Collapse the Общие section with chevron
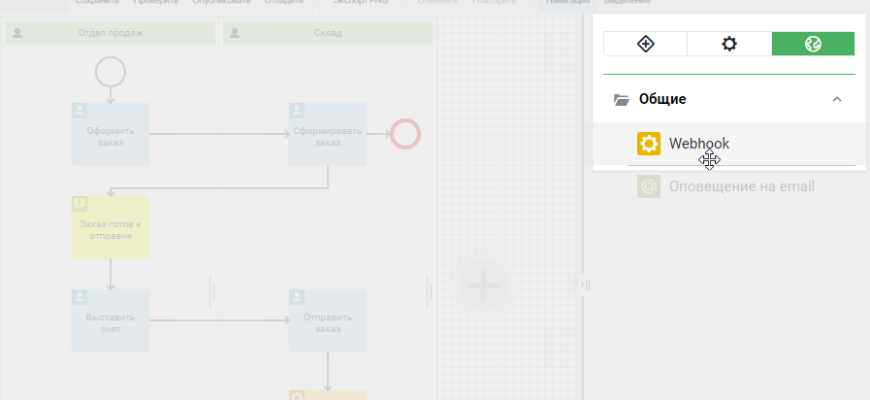 pyautogui.click(x=837, y=99)
